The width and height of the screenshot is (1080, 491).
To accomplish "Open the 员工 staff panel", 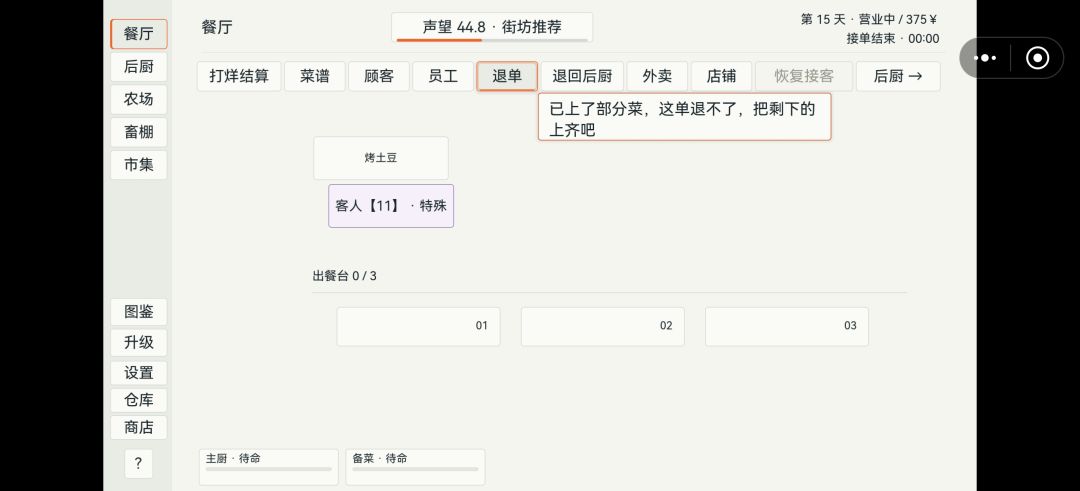I will 443,76.
